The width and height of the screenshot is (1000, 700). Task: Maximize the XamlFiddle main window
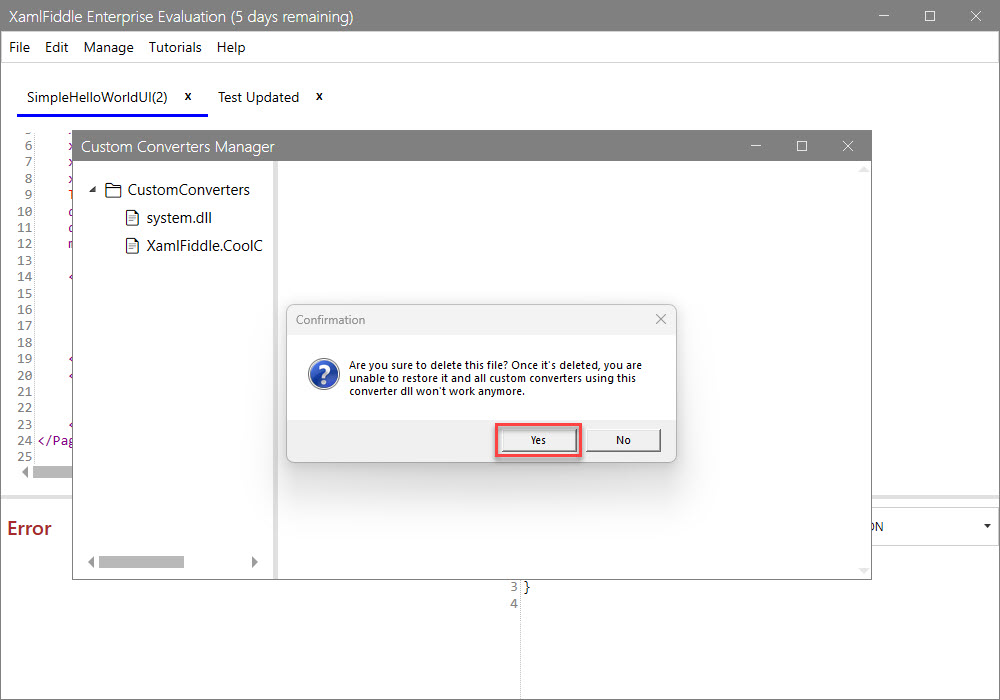click(x=930, y=16)
